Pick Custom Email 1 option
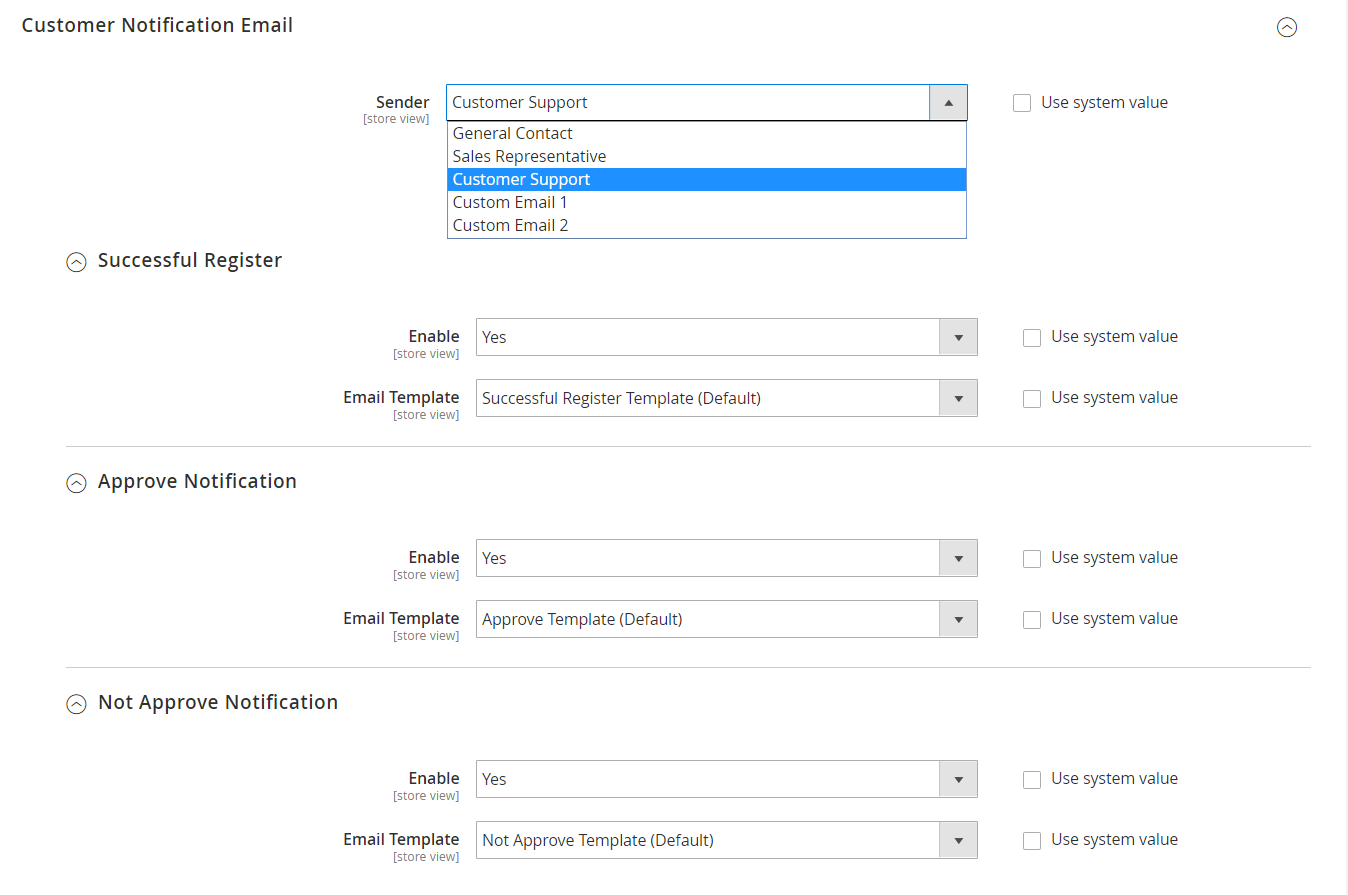Screen dimensions: 1348x895 [x=510, y=202]
